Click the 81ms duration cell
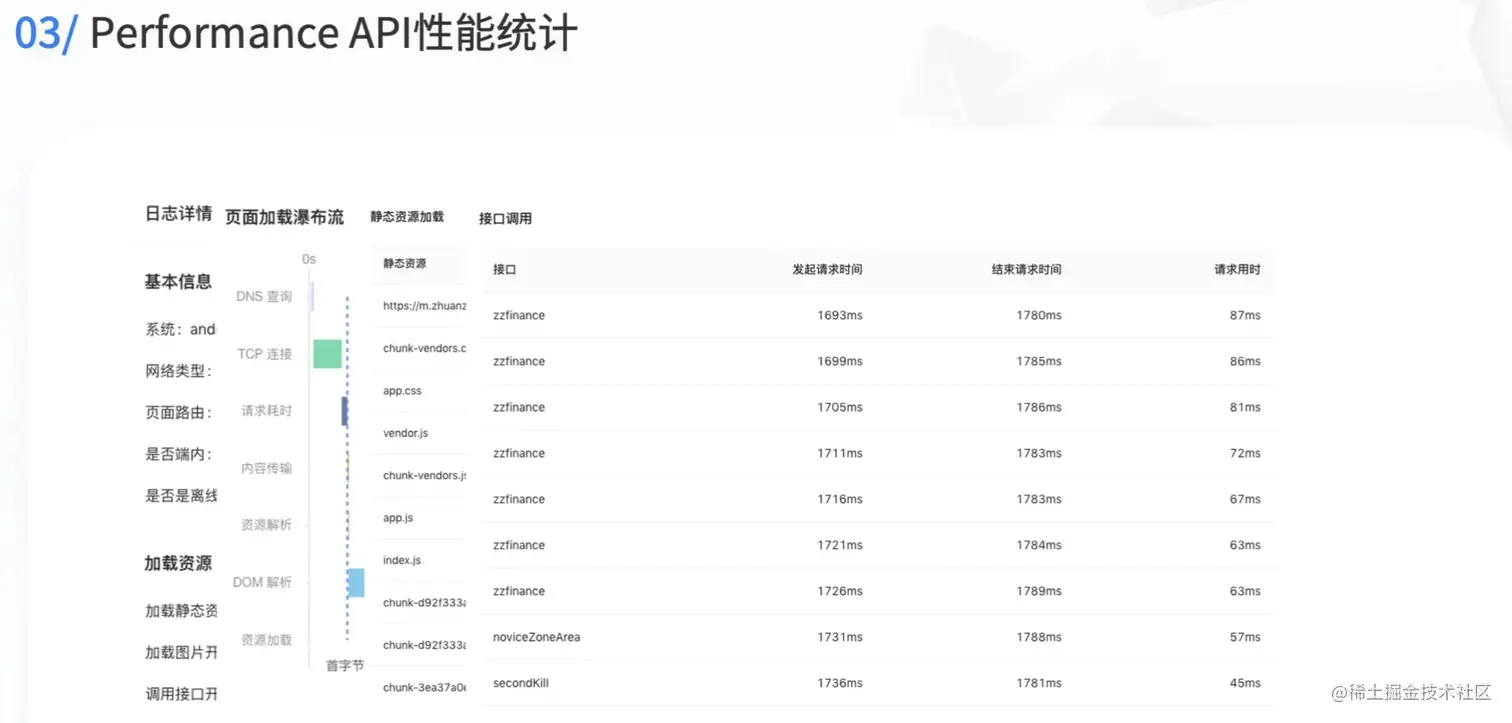Viewport: 1512px width, 723px height. [x=1245, y=407]
